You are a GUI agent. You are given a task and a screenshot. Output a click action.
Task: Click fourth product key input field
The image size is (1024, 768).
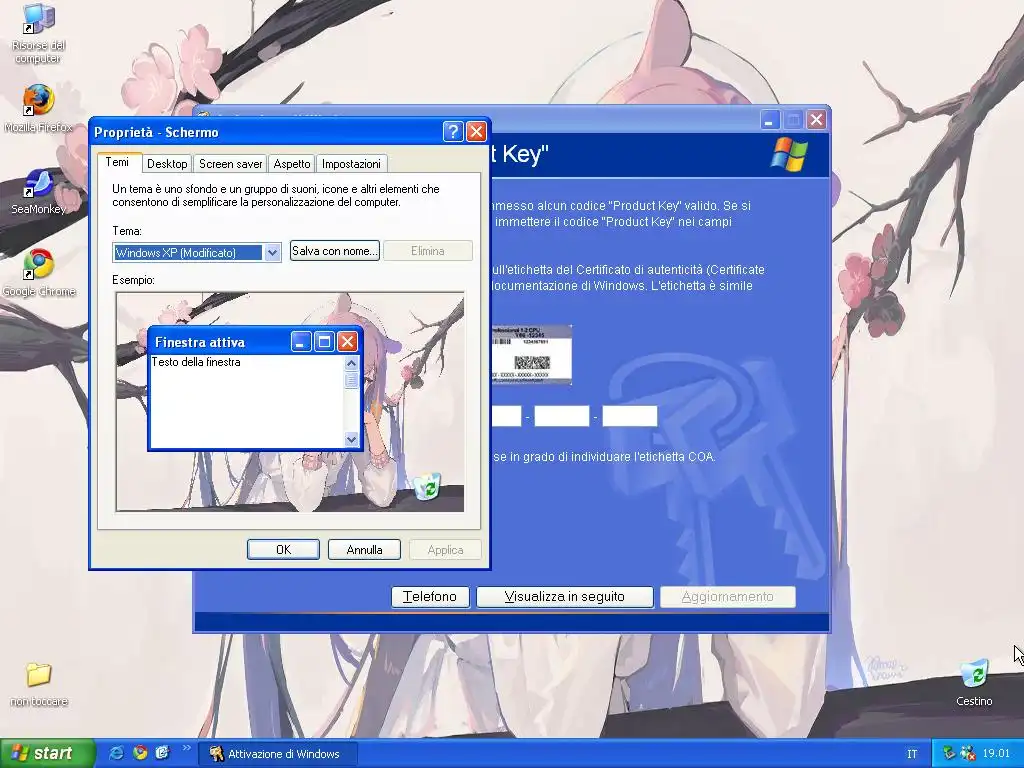coord(562,416)
